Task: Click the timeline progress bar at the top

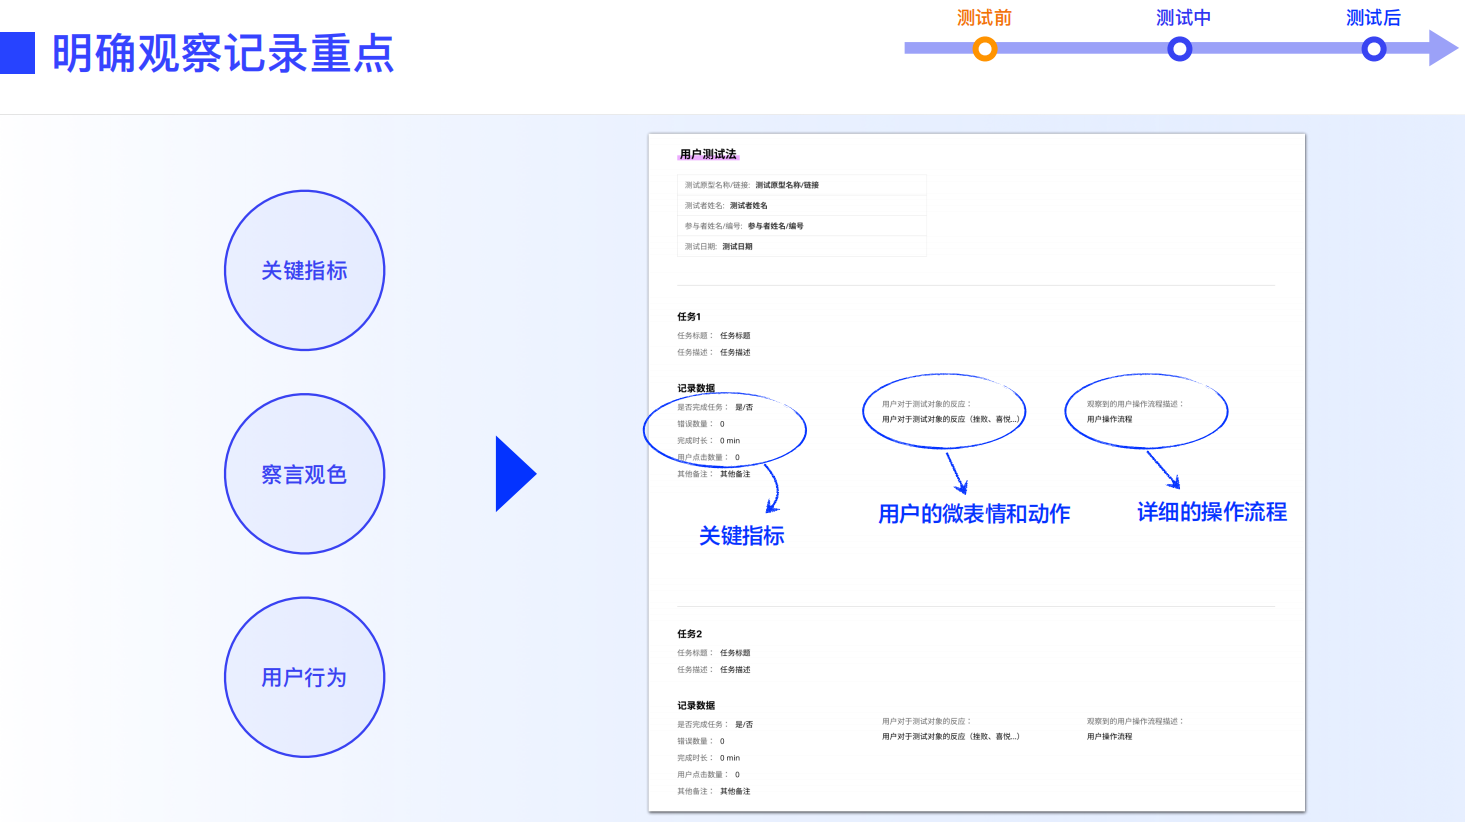Action: pyautogui.click(x=1080, y=47)
